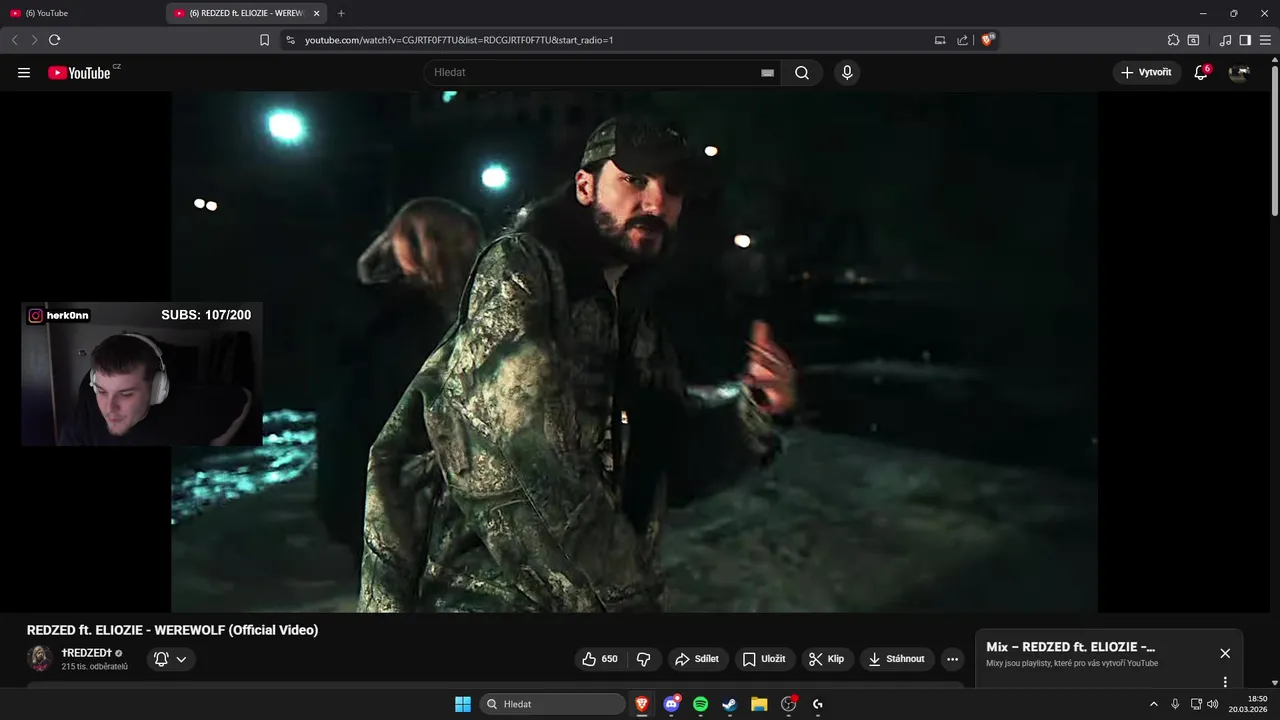The image size is (1280, 720).
Task: Open File Explorer from the taskbar
Action: (759, 704)
